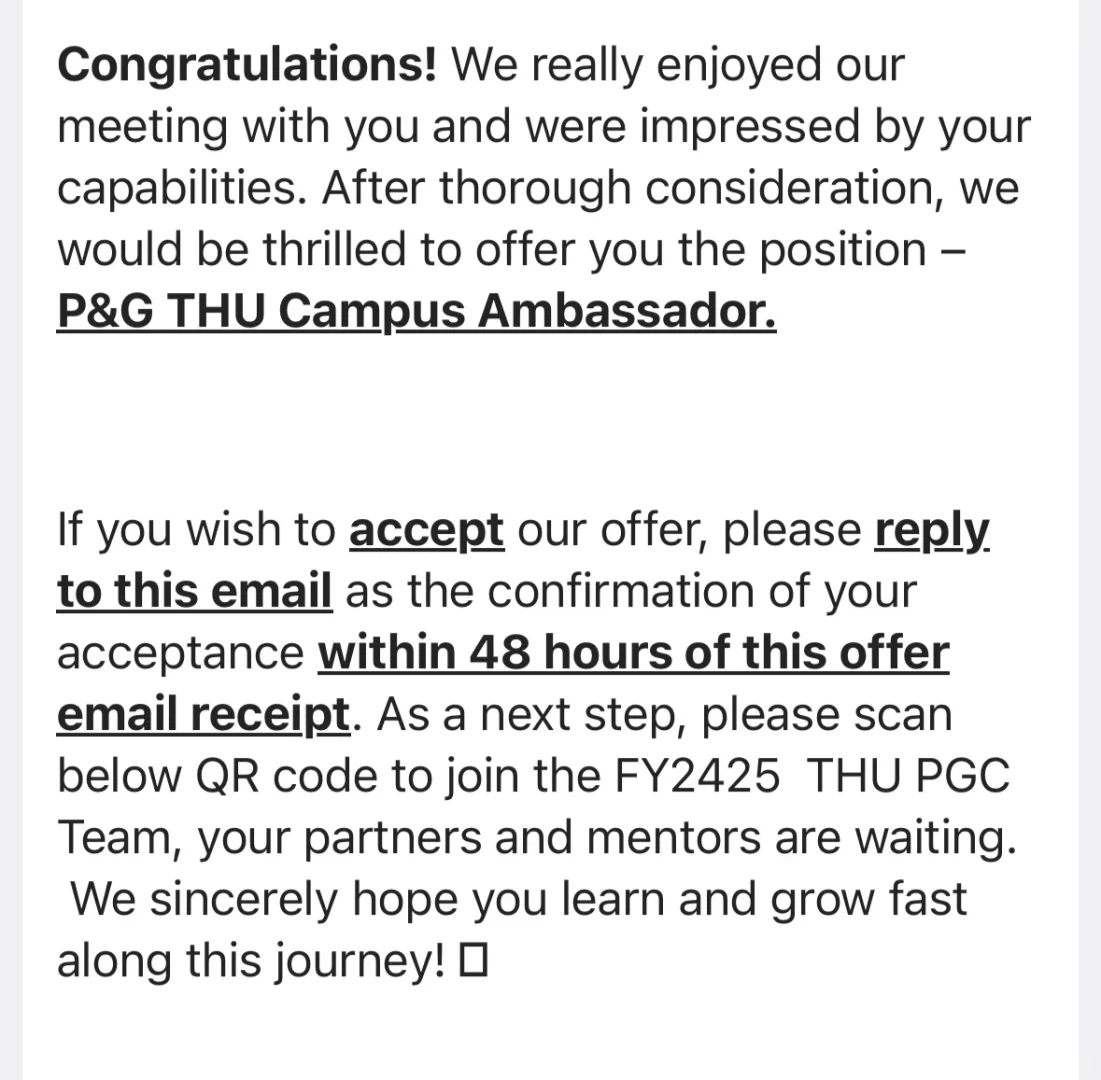Click the underlined word "reply"

point(932,530)
